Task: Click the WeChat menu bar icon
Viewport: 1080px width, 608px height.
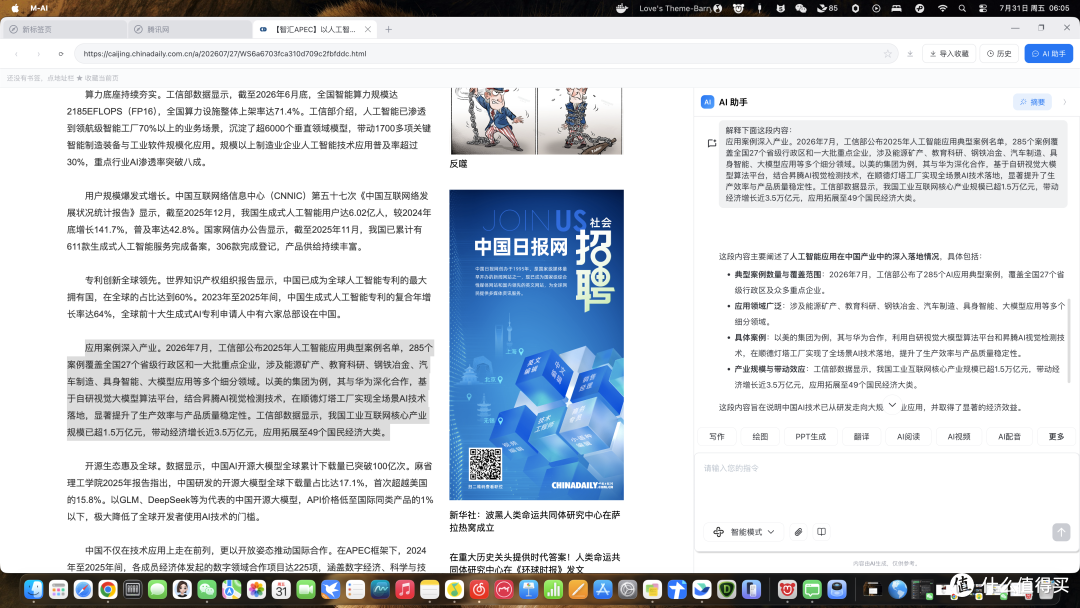Action: pos(800,8)
